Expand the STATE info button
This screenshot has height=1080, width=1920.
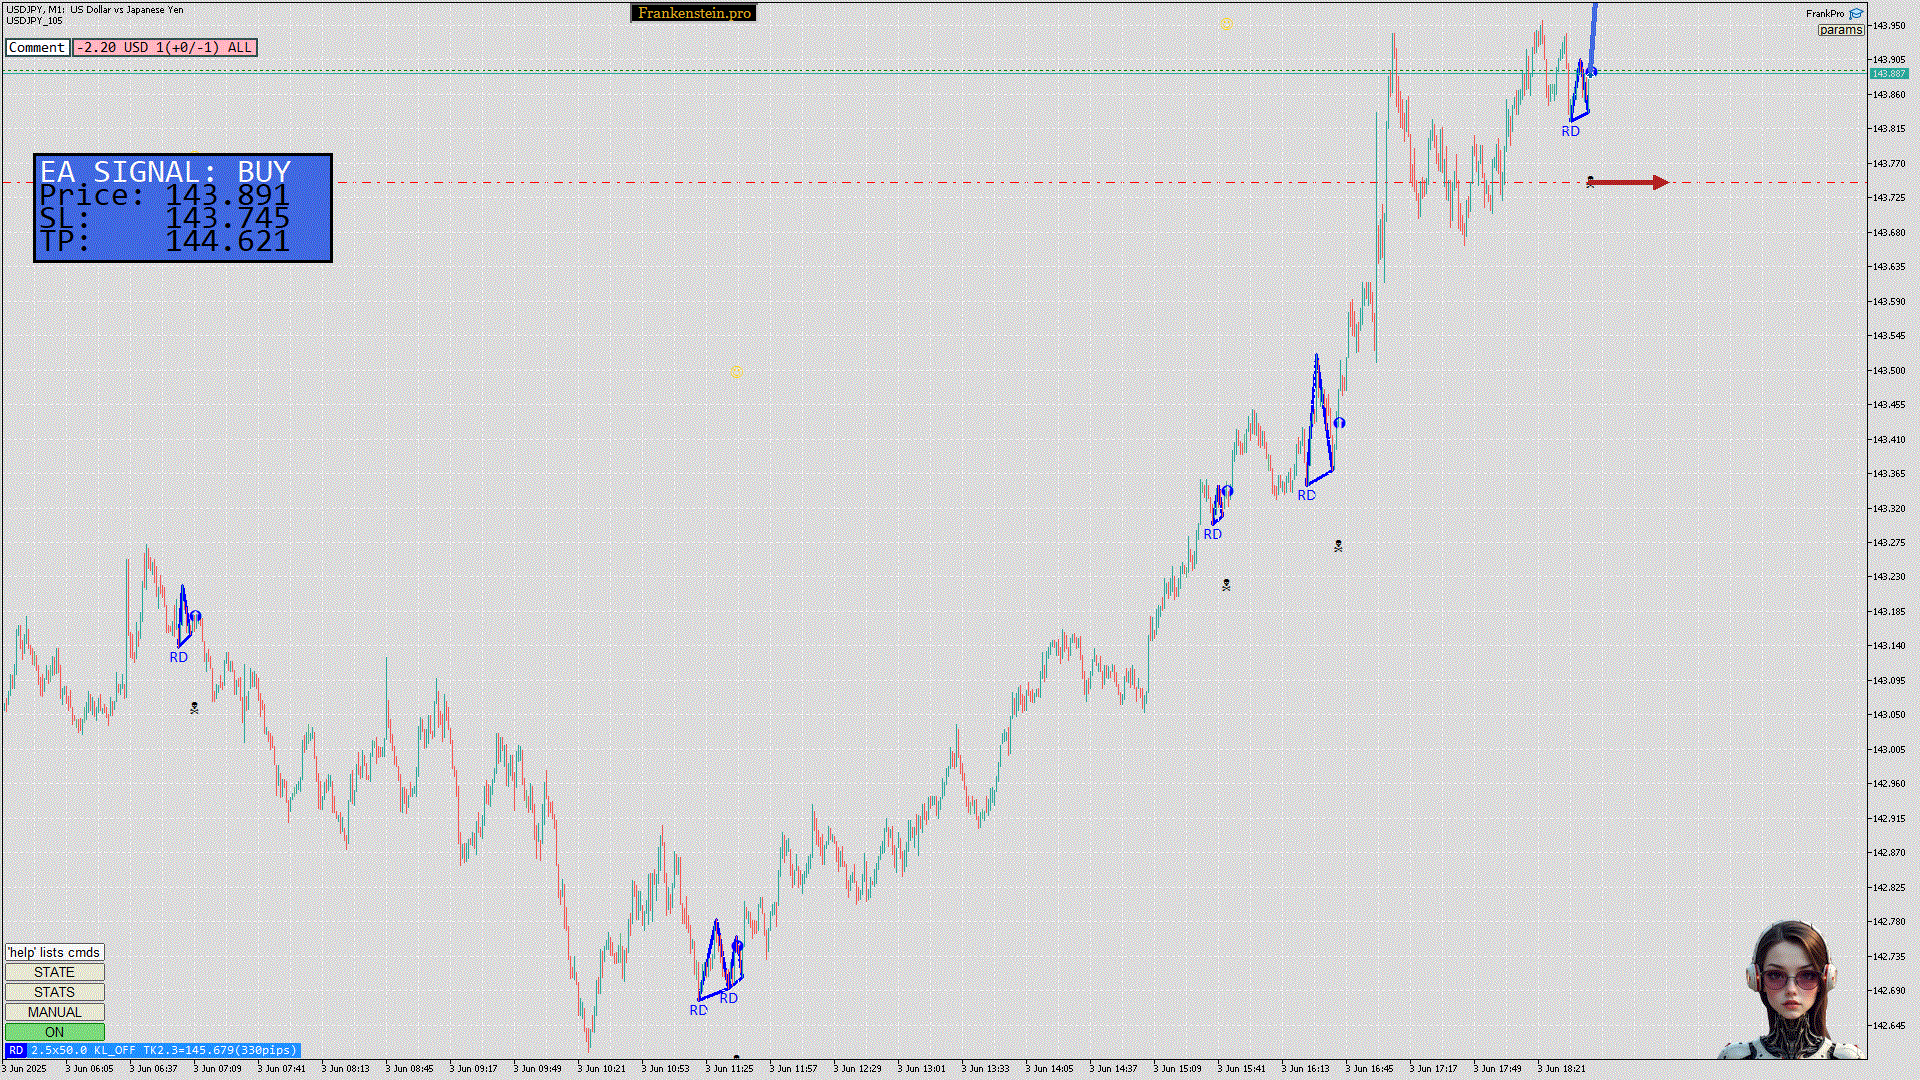coord(54,972)
